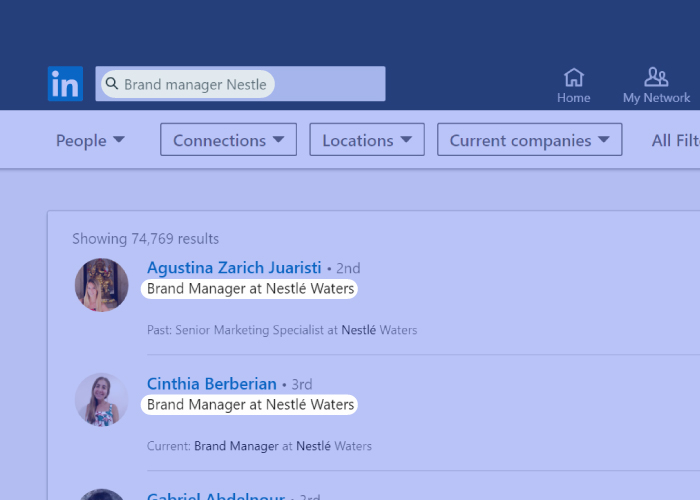700x500 pixels.
Task: Click 'Current: Brand Manager at Nestlé Waters' text
Action: tap(259, 446)
